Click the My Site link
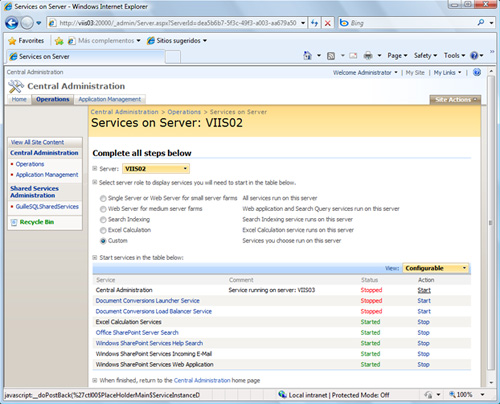The width and height of the screenshot is (500, 404). pyautogui.click(x=415, y=73)
